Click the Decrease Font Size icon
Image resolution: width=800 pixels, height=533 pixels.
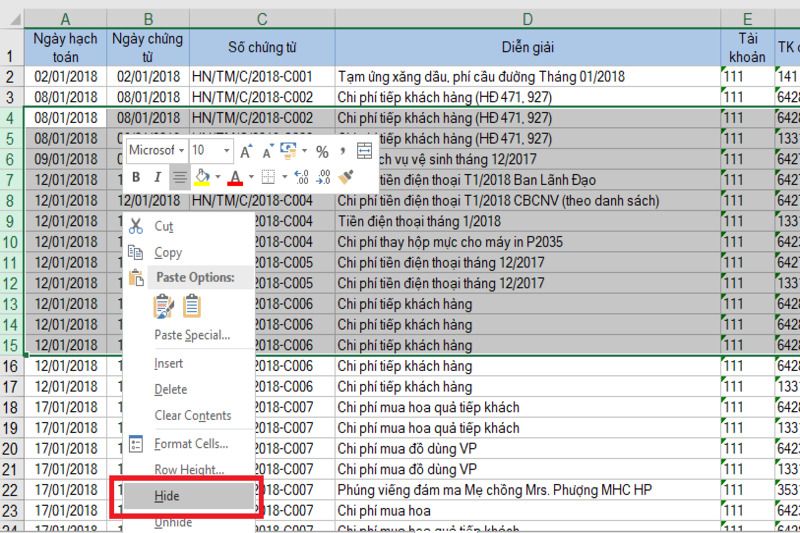click(268, 151)
